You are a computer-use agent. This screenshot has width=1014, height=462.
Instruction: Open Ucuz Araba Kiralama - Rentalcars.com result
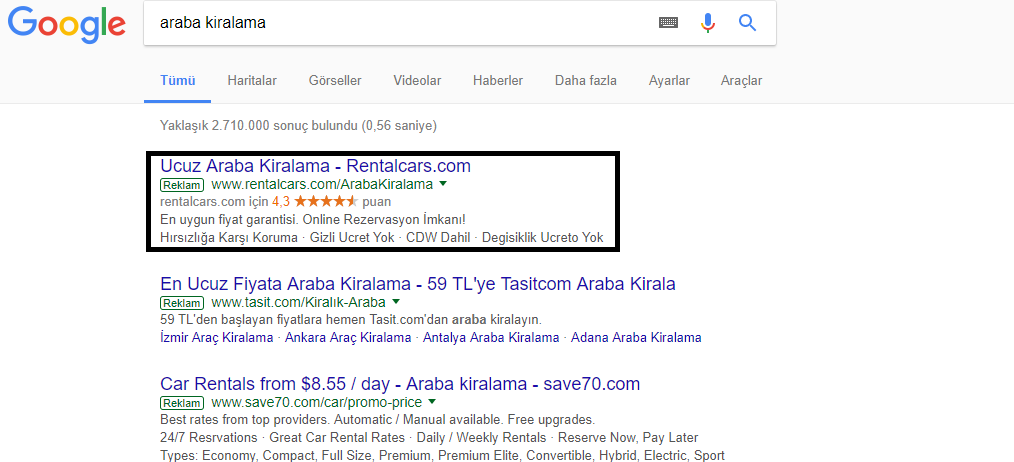click(x=315, y=166)
